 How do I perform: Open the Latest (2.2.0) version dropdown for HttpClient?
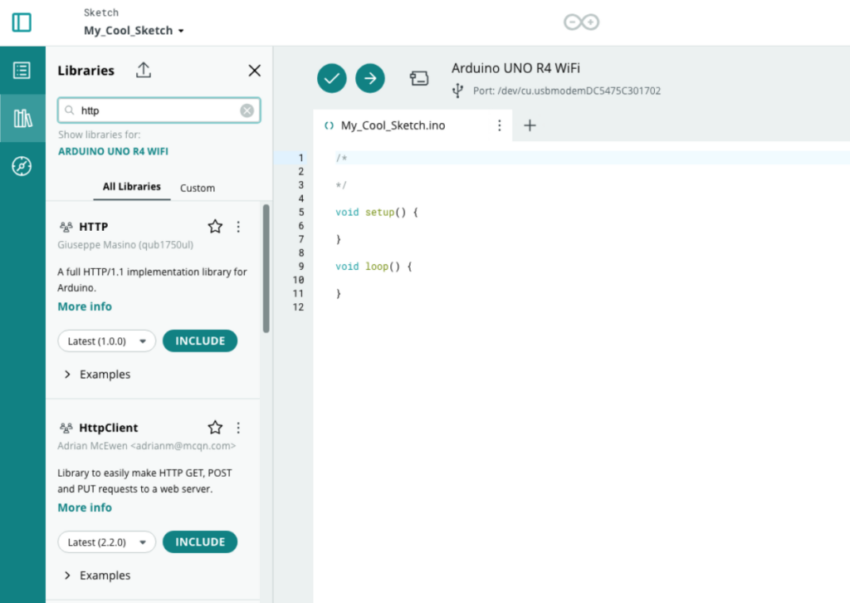pyautogui.click(x=106, y=541)
